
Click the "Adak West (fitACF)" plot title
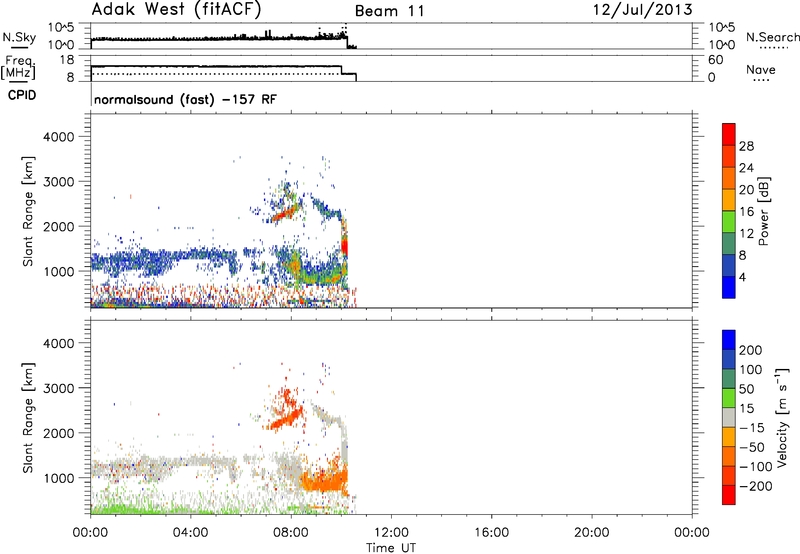click(x=176, y=10)
